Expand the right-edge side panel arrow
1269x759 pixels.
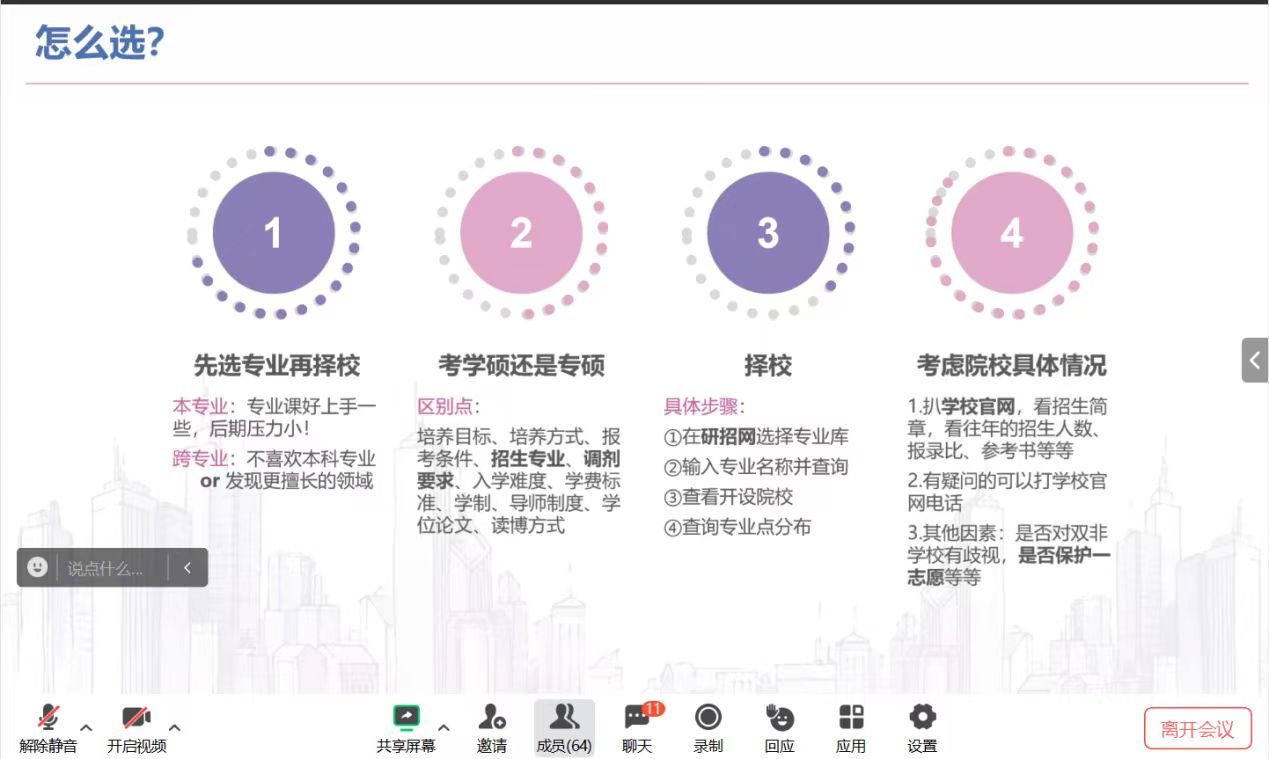[1255, 360]
